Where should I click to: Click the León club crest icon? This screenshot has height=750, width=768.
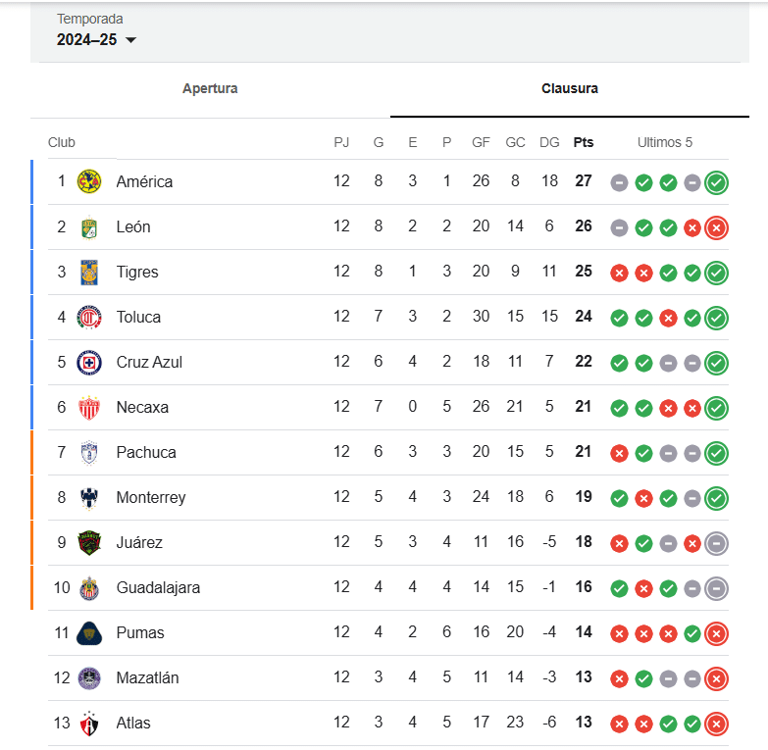[x=89, y=227]
